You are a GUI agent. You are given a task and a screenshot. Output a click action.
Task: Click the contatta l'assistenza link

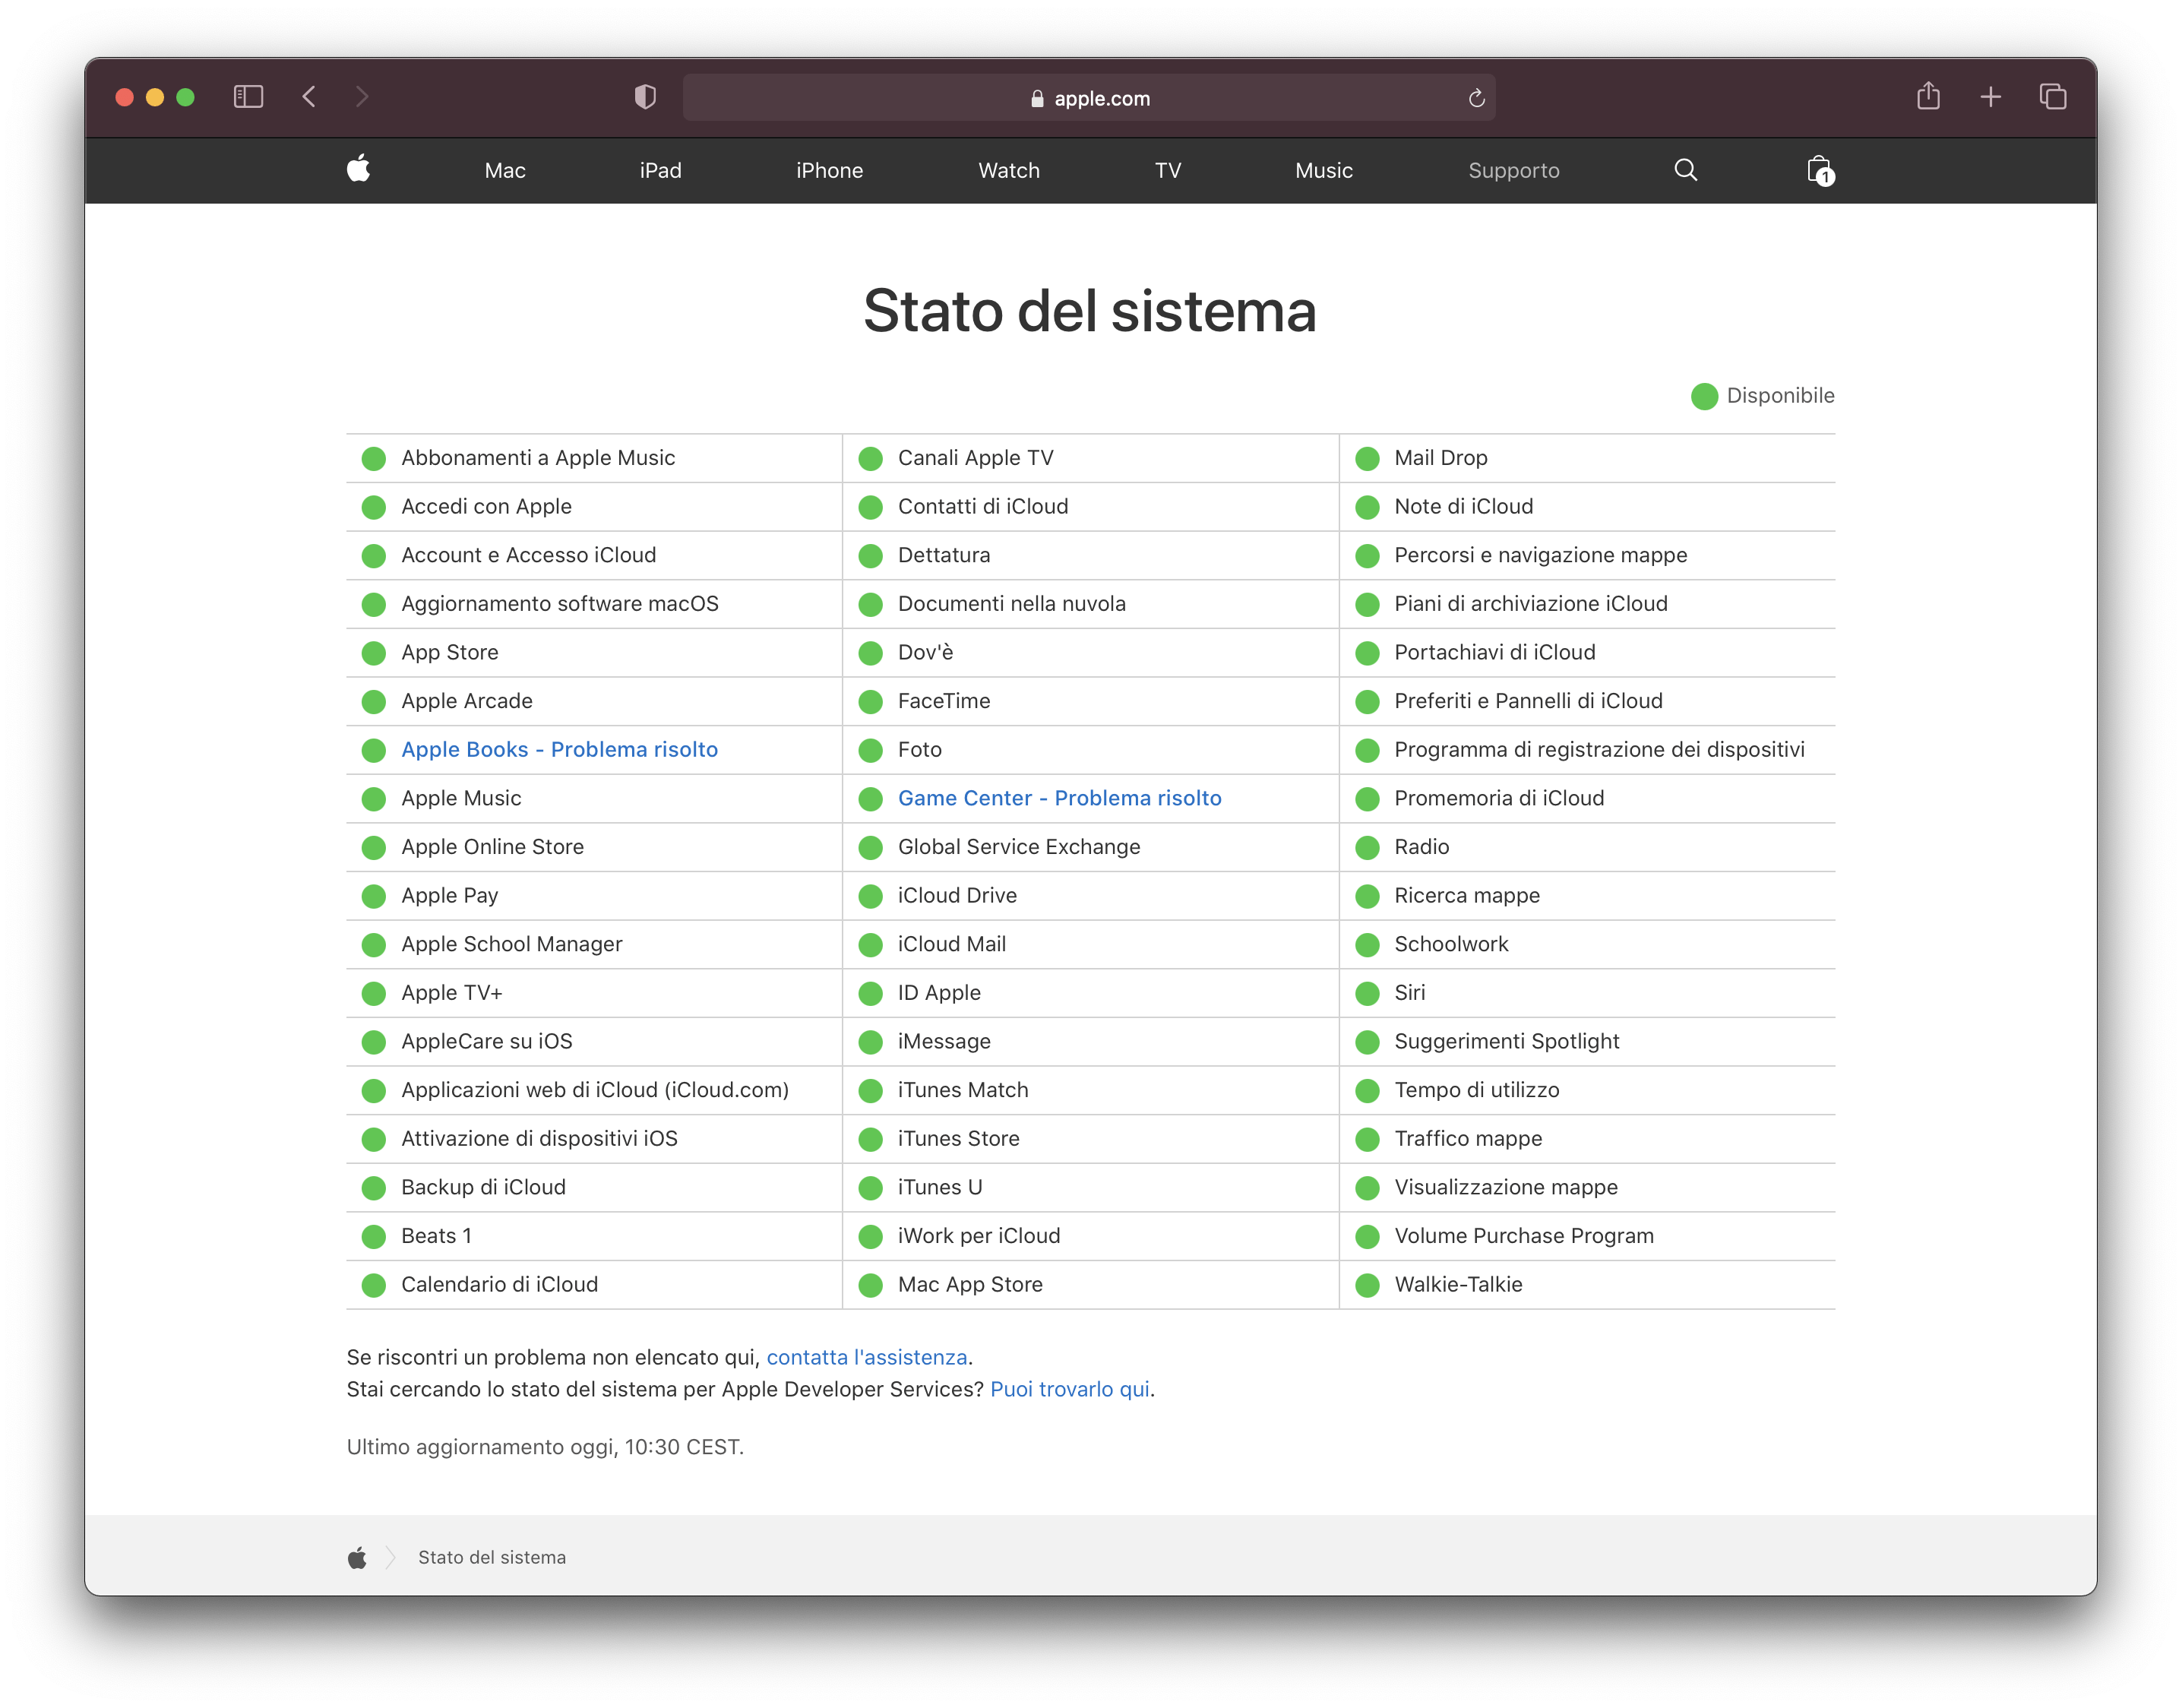click(866, 1357)
